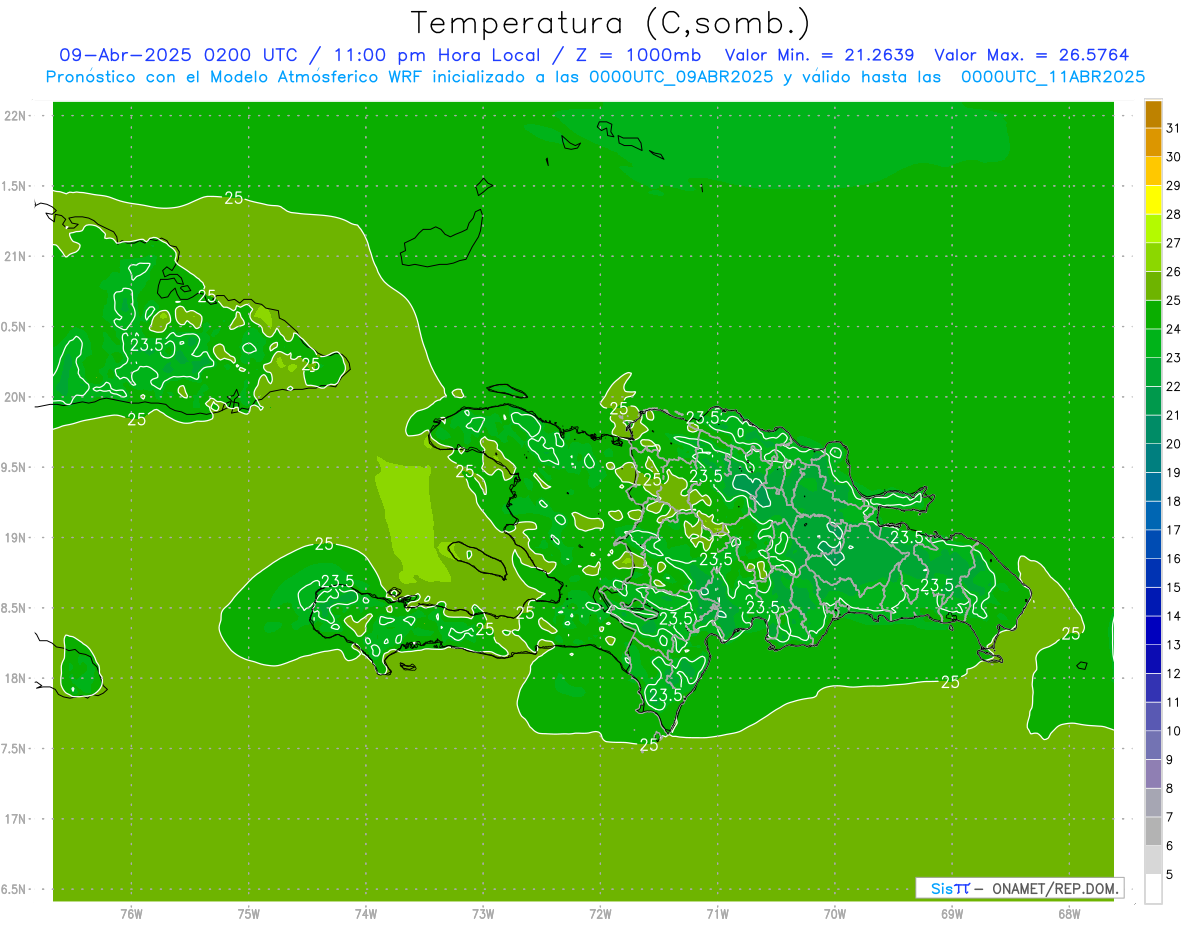Click the "18N" latitude label
Viewport: 1200px width, 927px height.
pyautogui.click(x=17, y=678)
